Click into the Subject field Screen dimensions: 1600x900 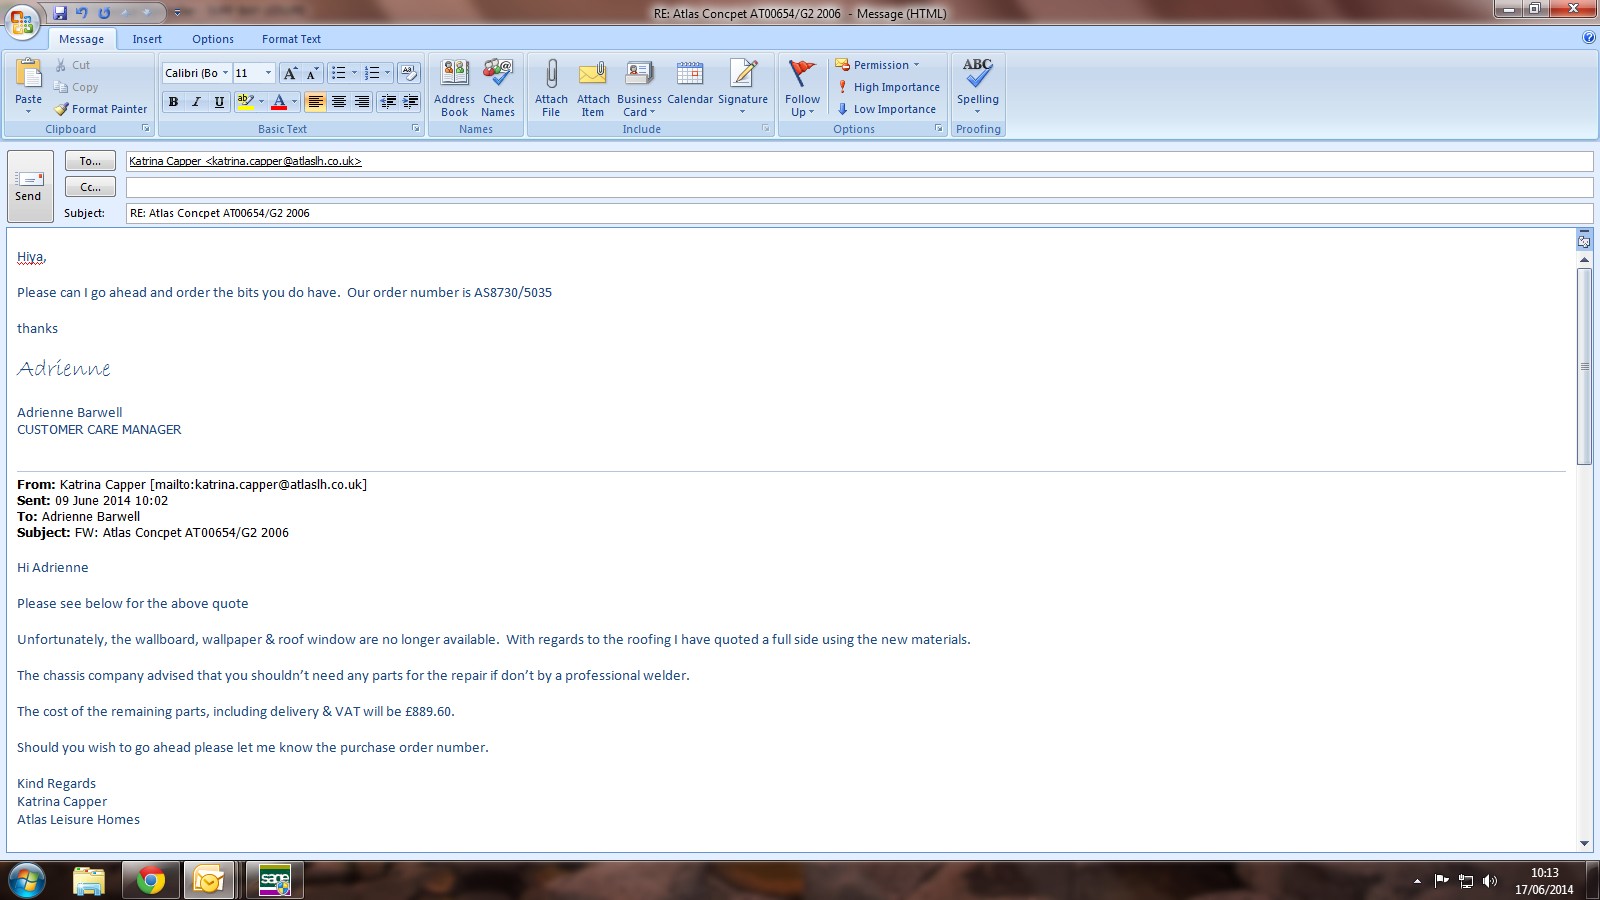click(x=859, y=213)
